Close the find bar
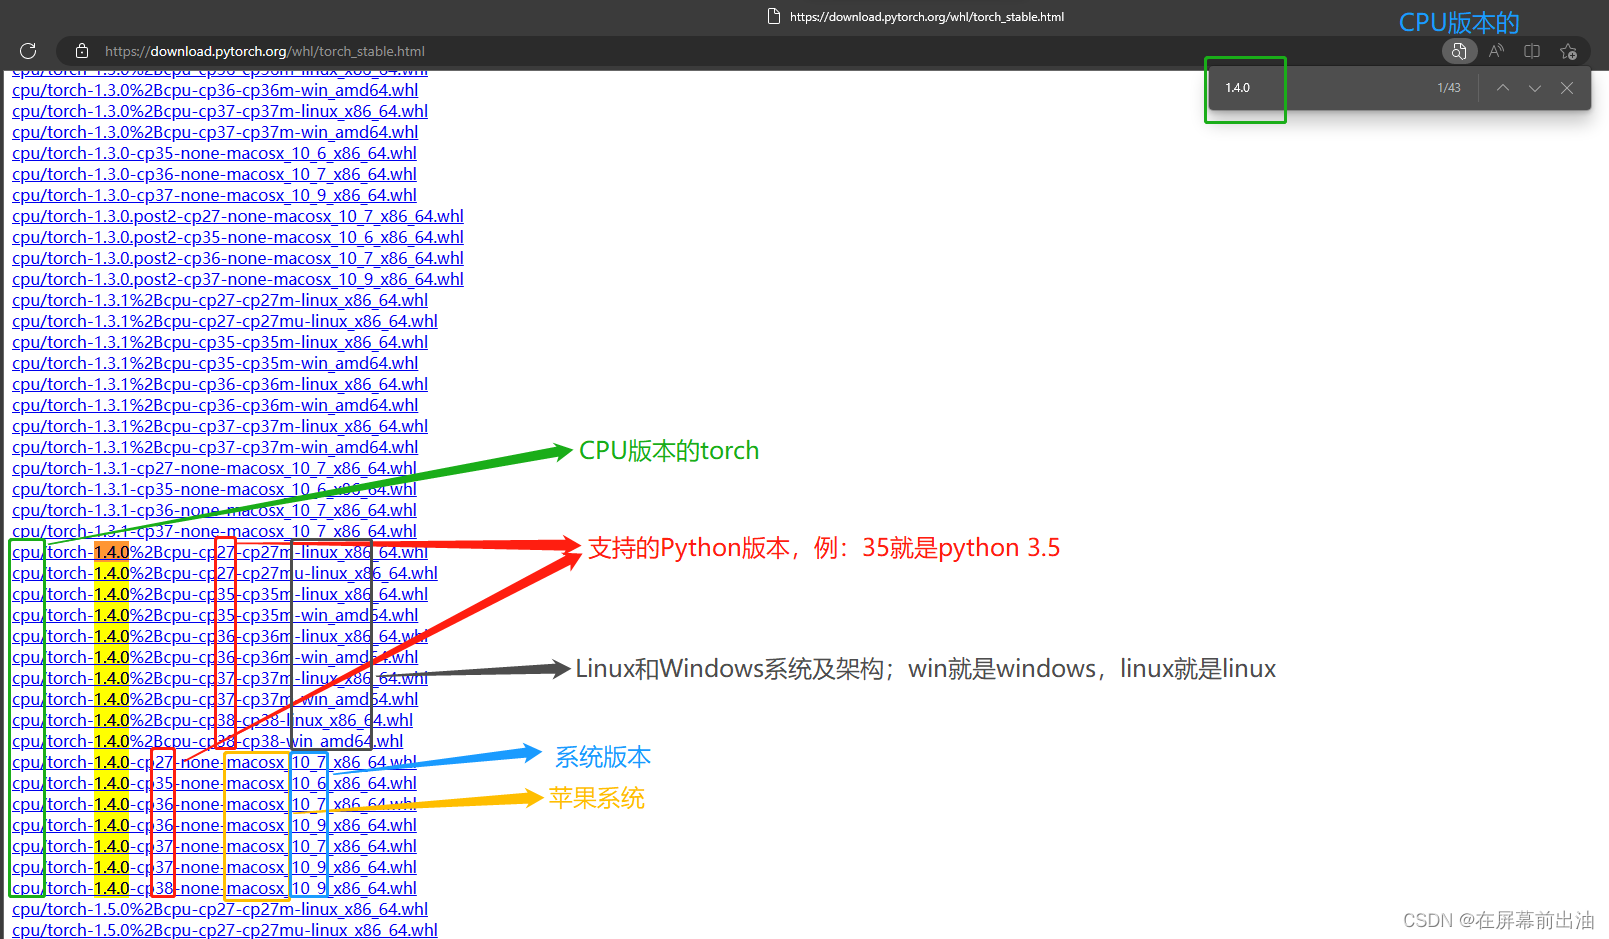Viewport: 1609px width, 939px height. pos(1567,88)
